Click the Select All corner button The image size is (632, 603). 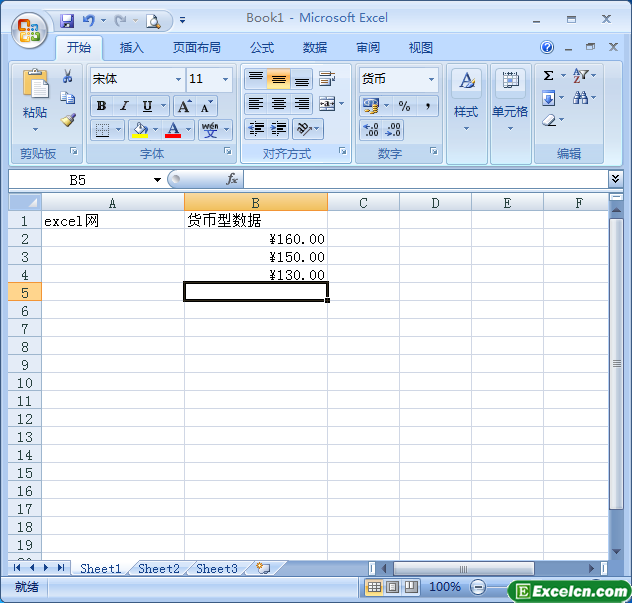(x=25, y=202)
